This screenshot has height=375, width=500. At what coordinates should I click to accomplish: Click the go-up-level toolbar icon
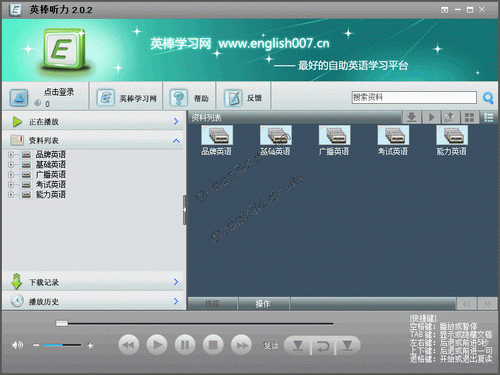coord(450,117)
